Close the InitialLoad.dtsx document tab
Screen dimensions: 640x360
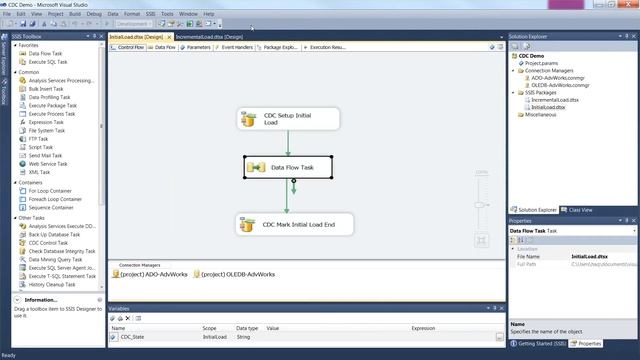(x=169, y=37)
